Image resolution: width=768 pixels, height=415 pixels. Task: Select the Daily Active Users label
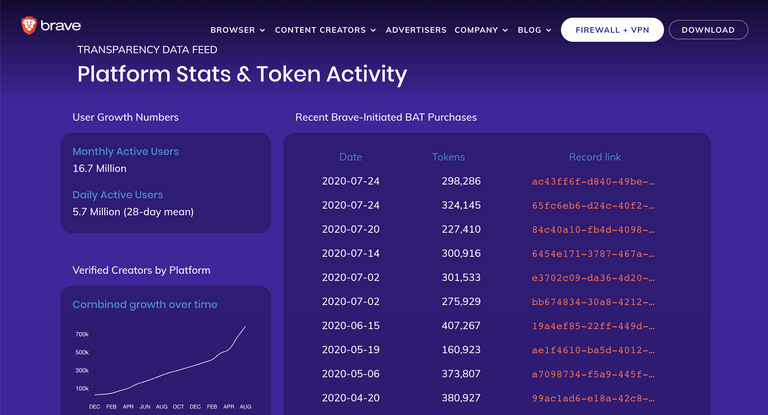(x=118, y=195)
